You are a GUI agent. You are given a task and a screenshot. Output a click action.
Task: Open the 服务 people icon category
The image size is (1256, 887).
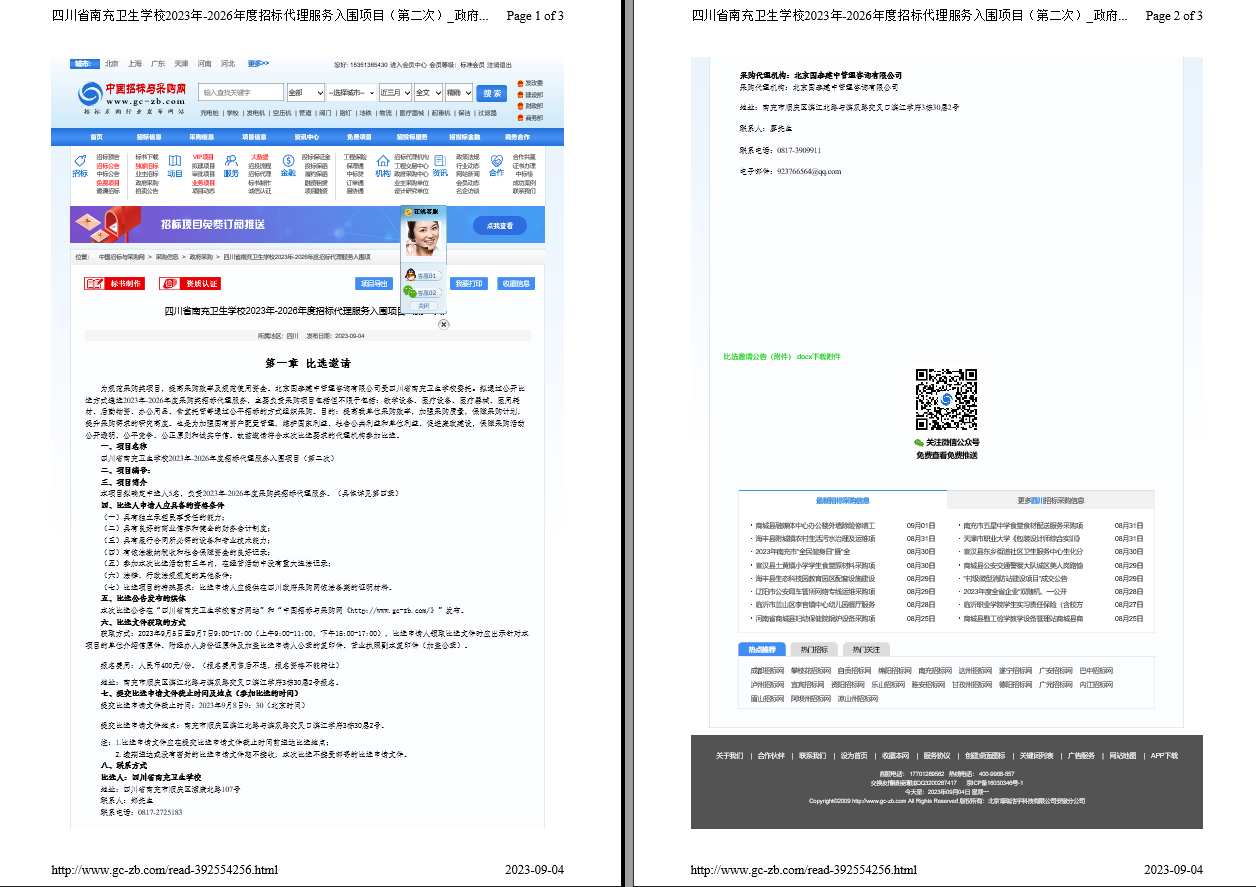tap(231, 165)
